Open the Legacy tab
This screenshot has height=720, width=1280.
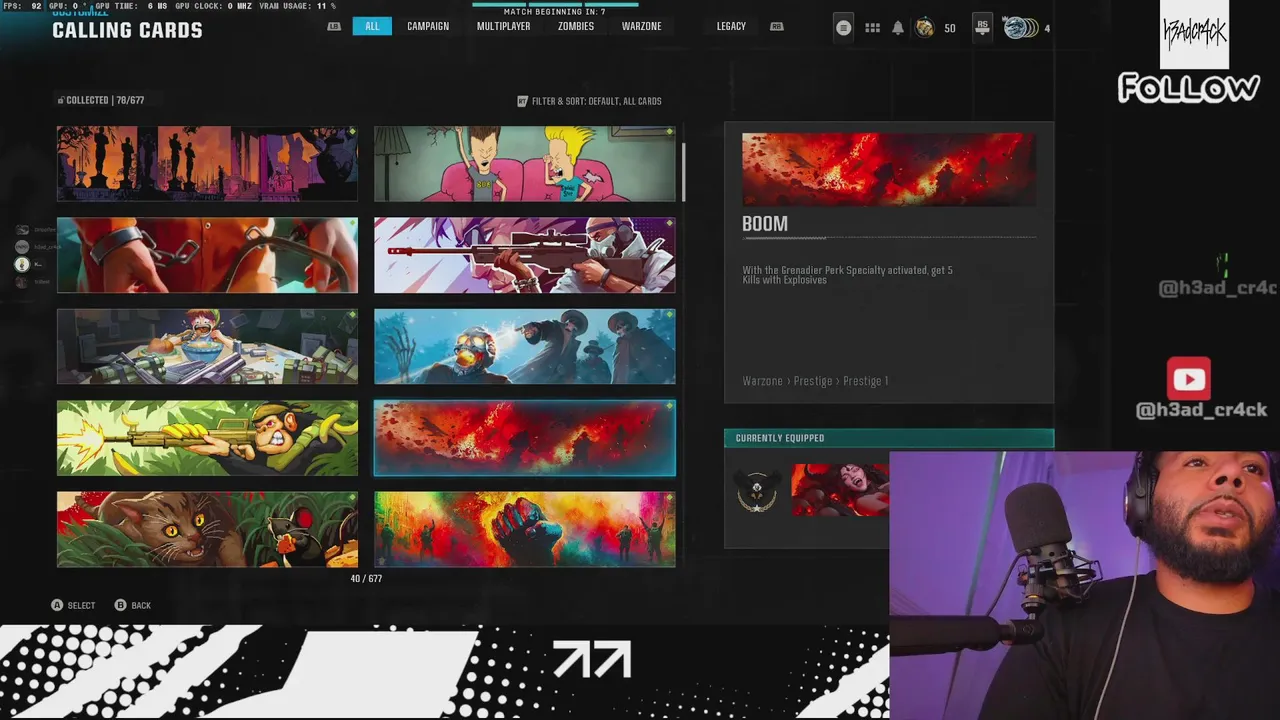pos(731,26)
